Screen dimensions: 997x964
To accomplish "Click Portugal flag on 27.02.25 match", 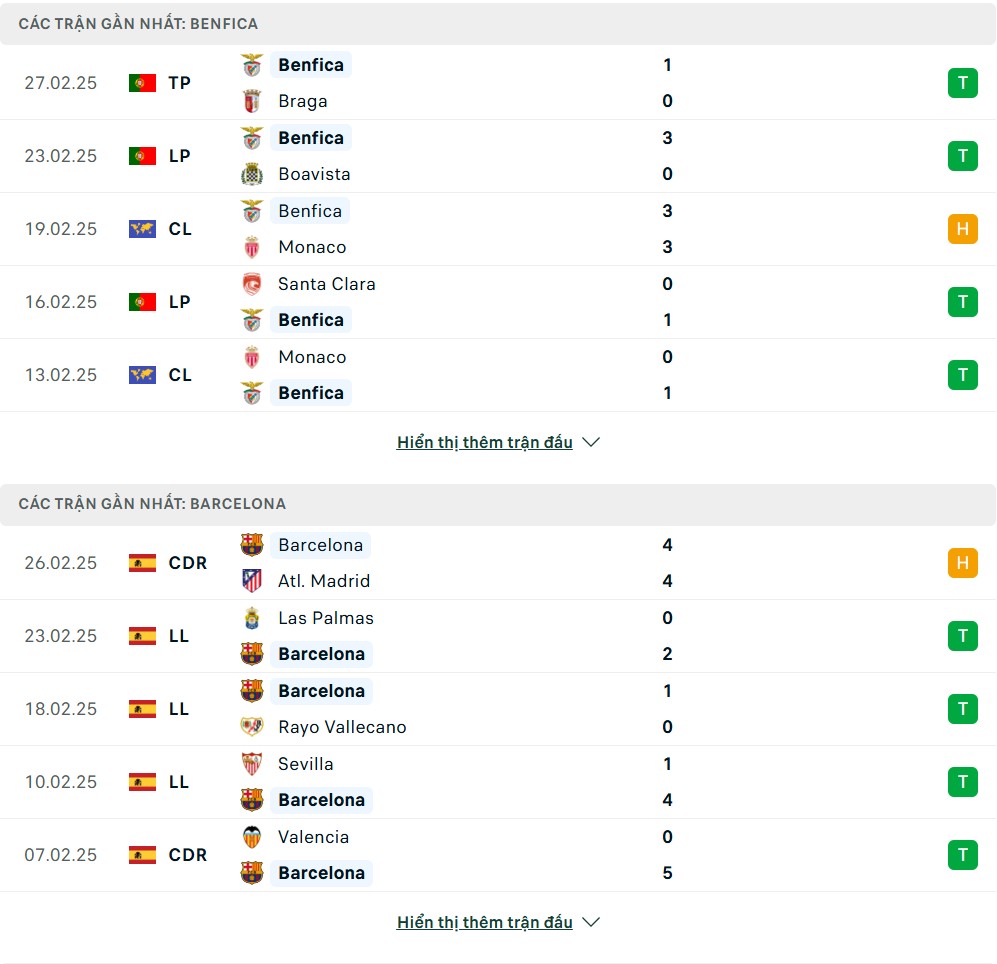I will (142, 83).
